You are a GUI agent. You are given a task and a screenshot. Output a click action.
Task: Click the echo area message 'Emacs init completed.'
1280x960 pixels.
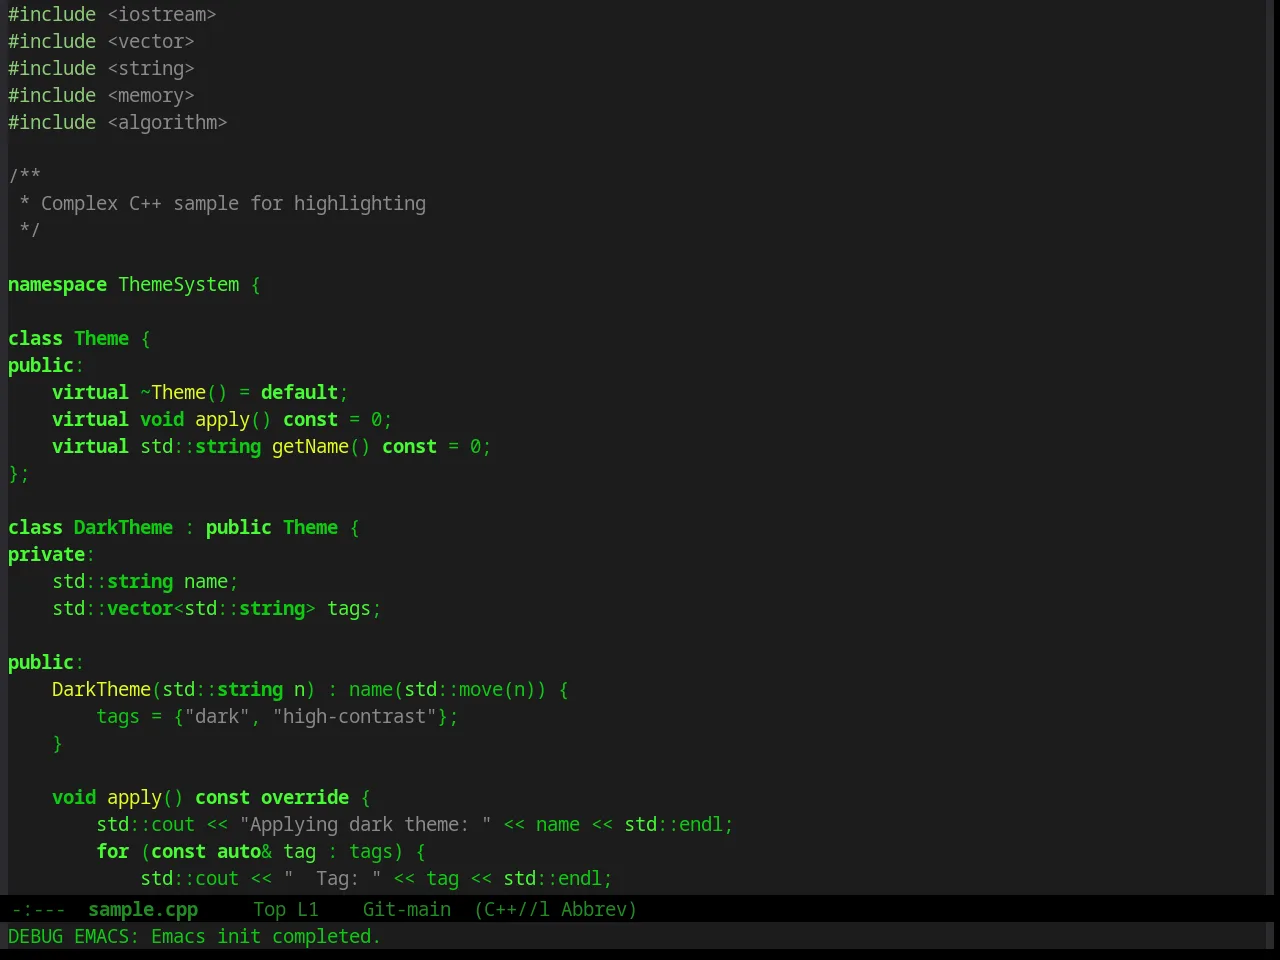(266, 936)
